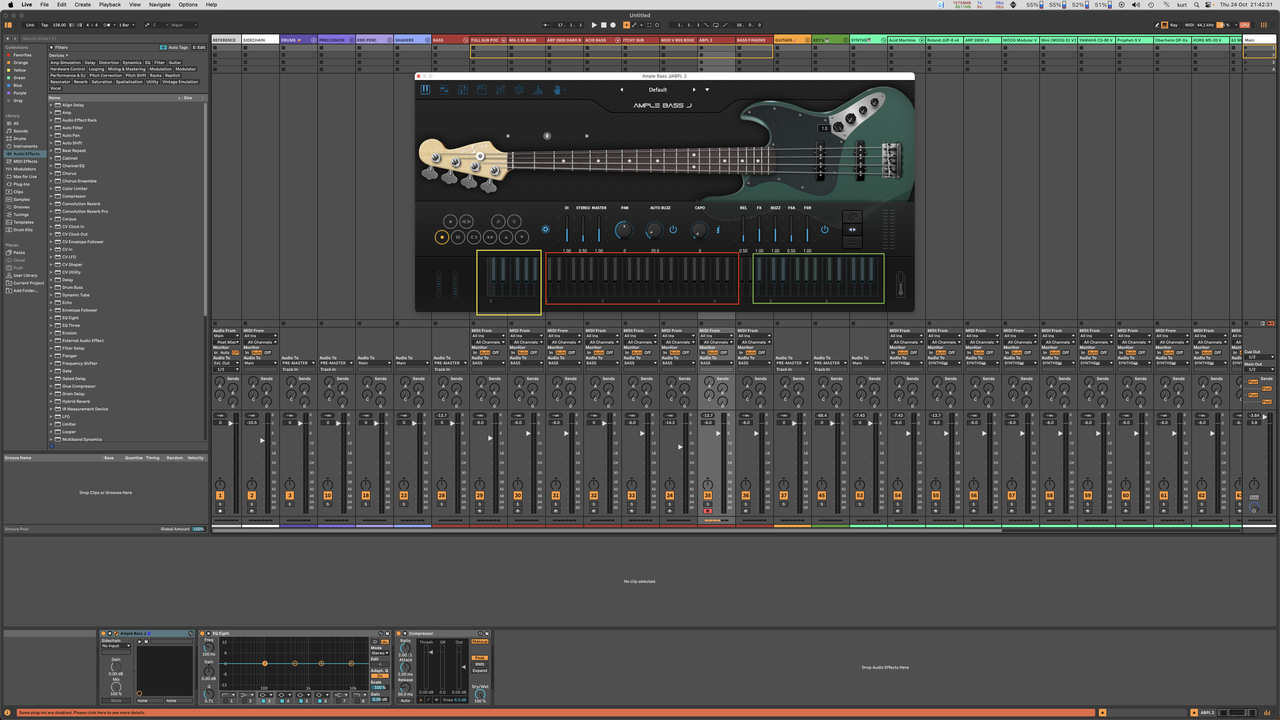Go to previous preset in Ample Bass

621,90
